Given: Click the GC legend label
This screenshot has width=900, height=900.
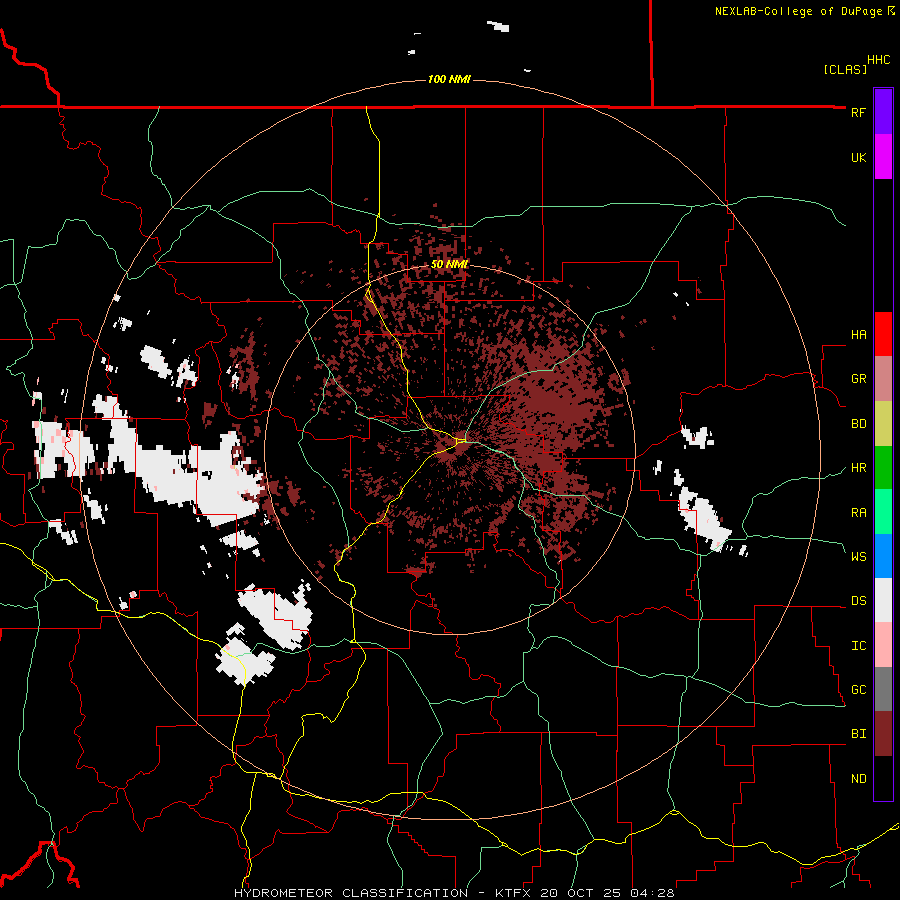Looking at the screenshot, I should (x=858, y=690).
